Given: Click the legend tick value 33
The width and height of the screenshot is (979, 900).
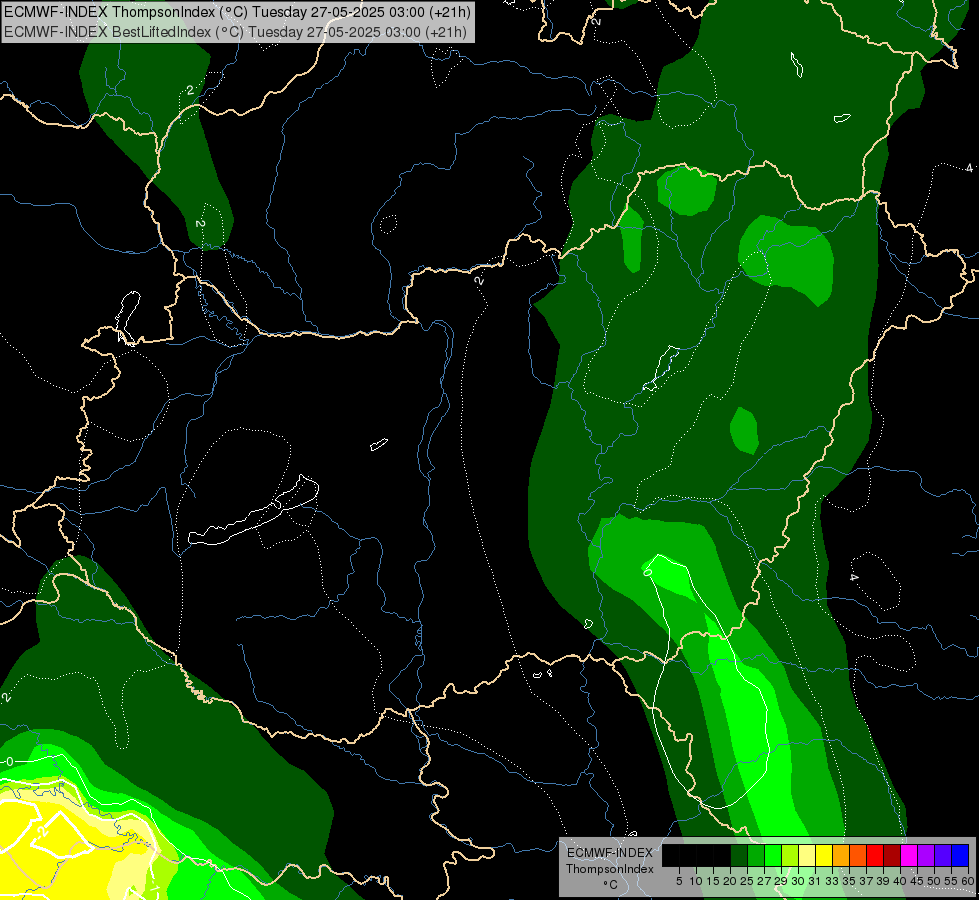Looking at the screenshot, I should coord(832,881).
